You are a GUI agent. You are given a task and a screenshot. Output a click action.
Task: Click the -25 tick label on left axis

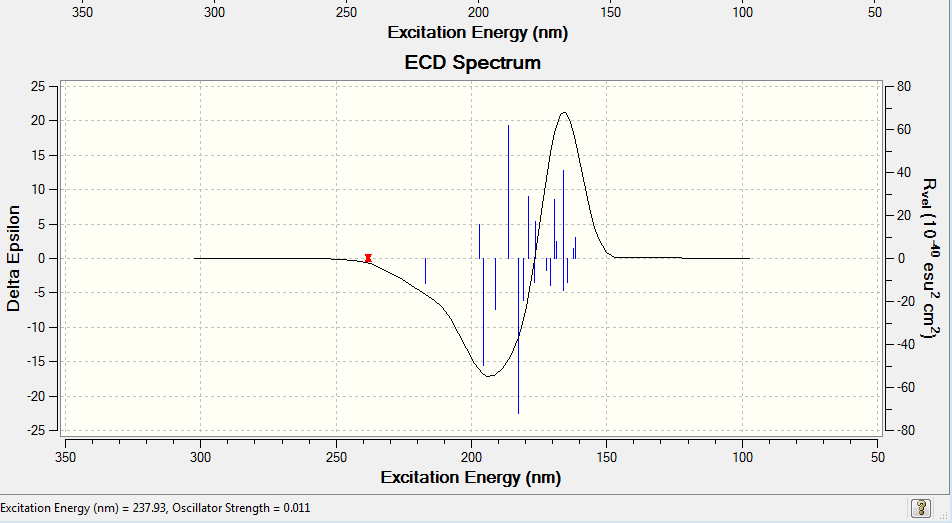[36, 430]
